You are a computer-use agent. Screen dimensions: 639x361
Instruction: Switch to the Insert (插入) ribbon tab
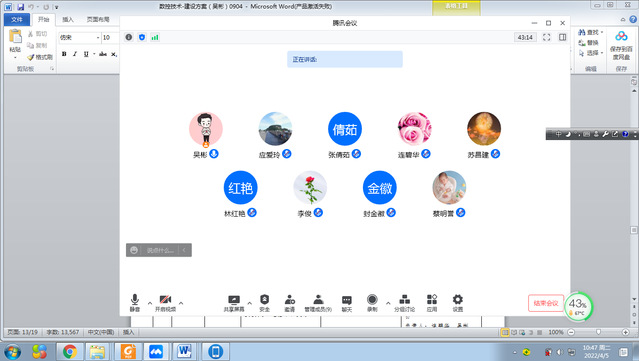(68, 20)
